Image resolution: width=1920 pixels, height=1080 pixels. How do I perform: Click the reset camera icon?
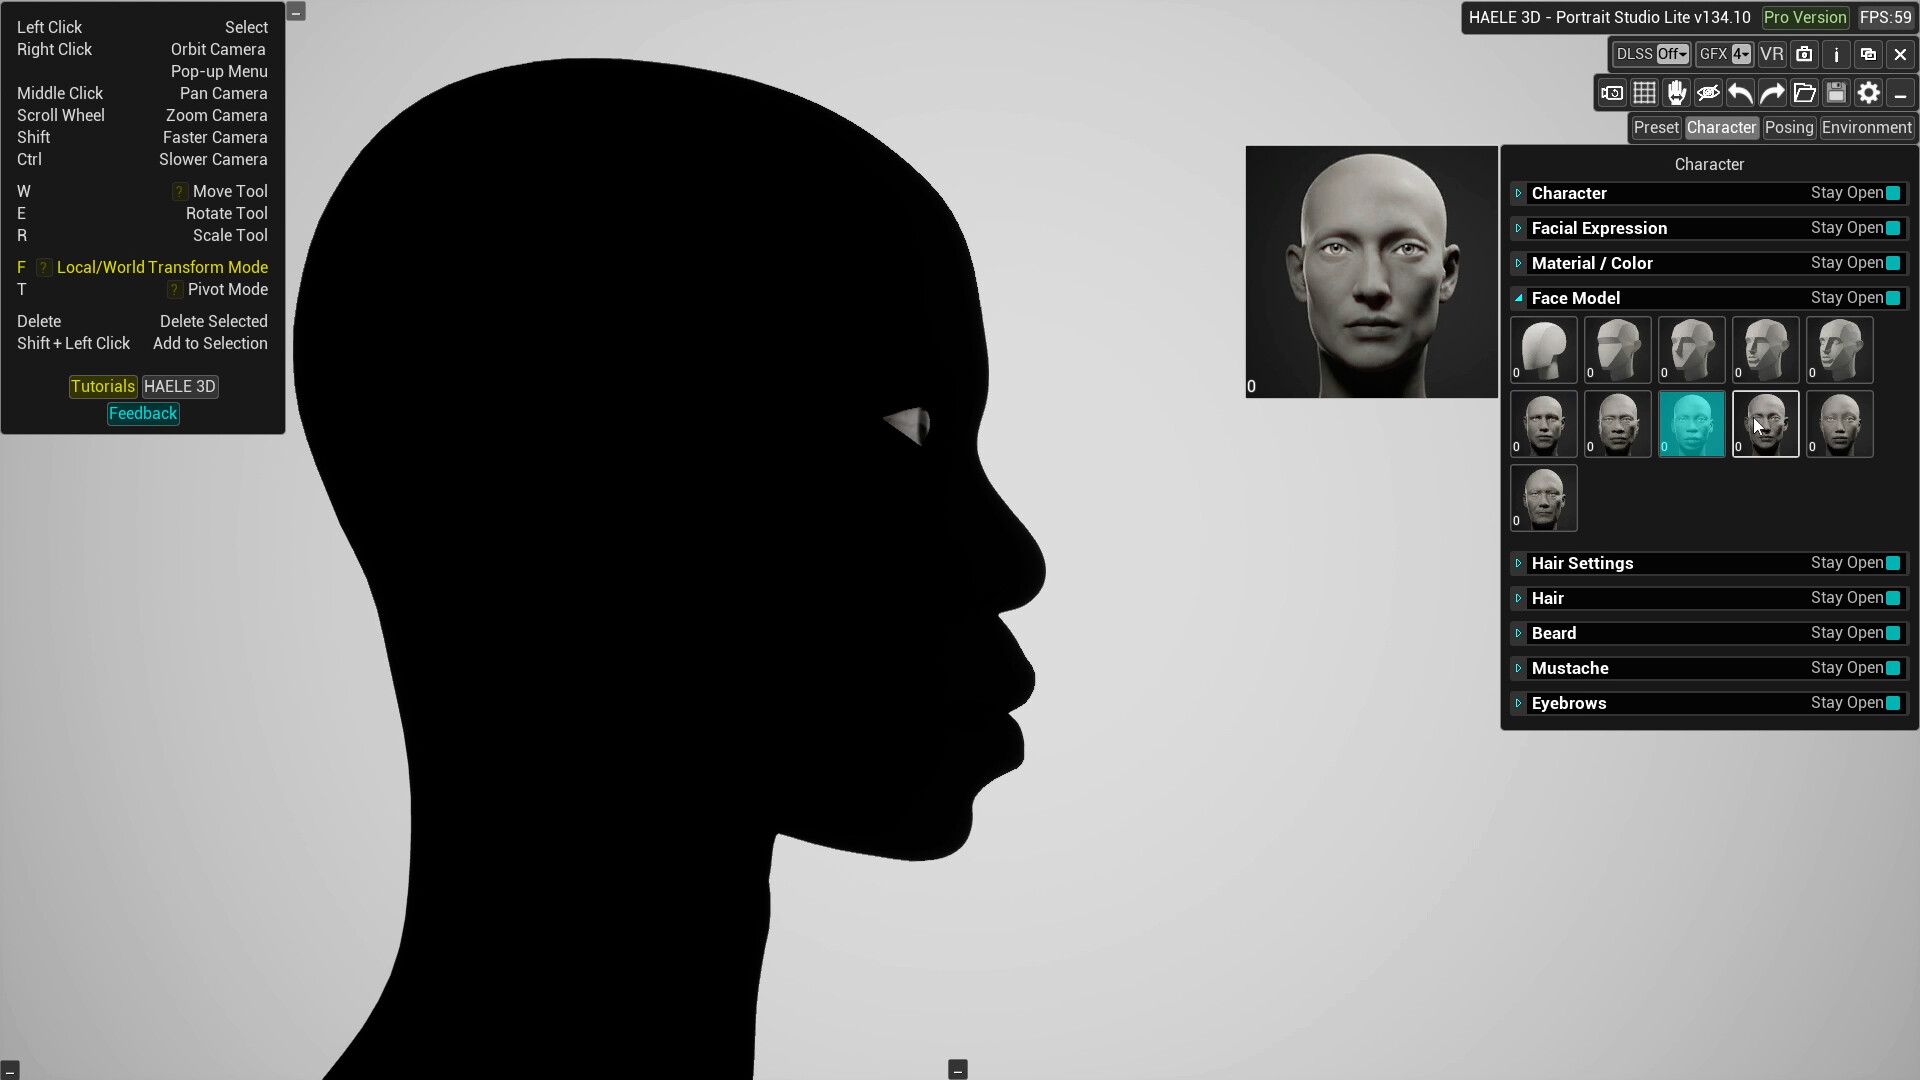(x=1612, y=93)
